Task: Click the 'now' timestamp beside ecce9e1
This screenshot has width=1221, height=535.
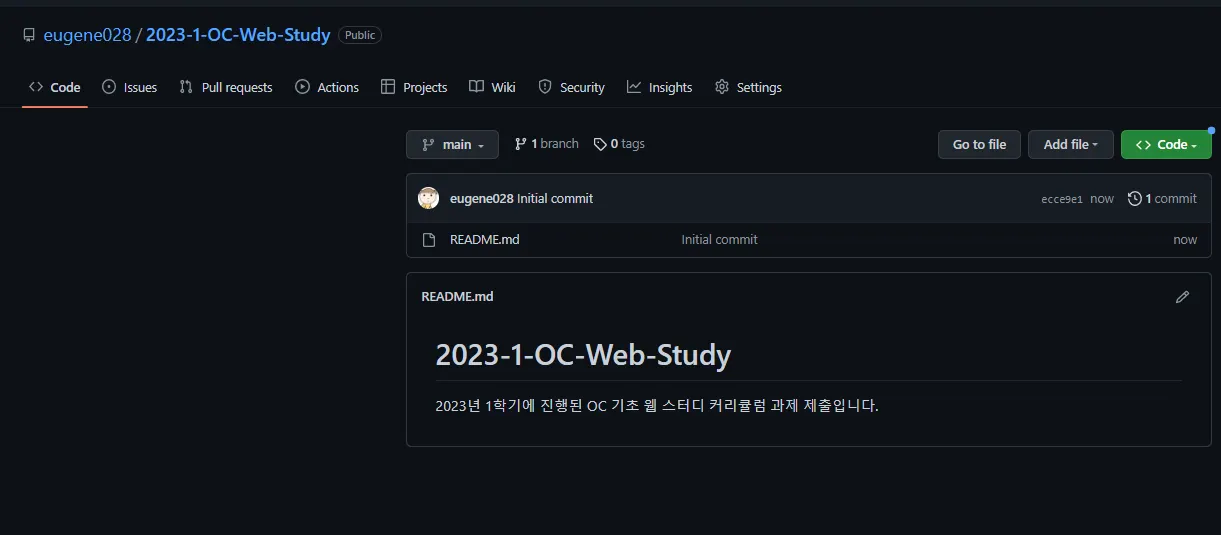Action: click(x=1102, y=199)
